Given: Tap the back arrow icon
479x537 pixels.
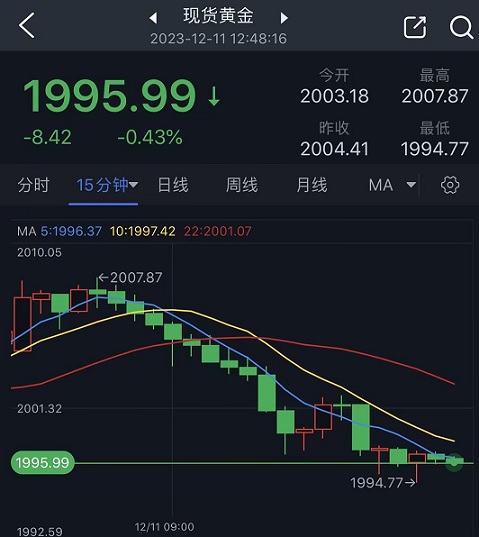Looking at the screenshot, I should click(26, 25).
